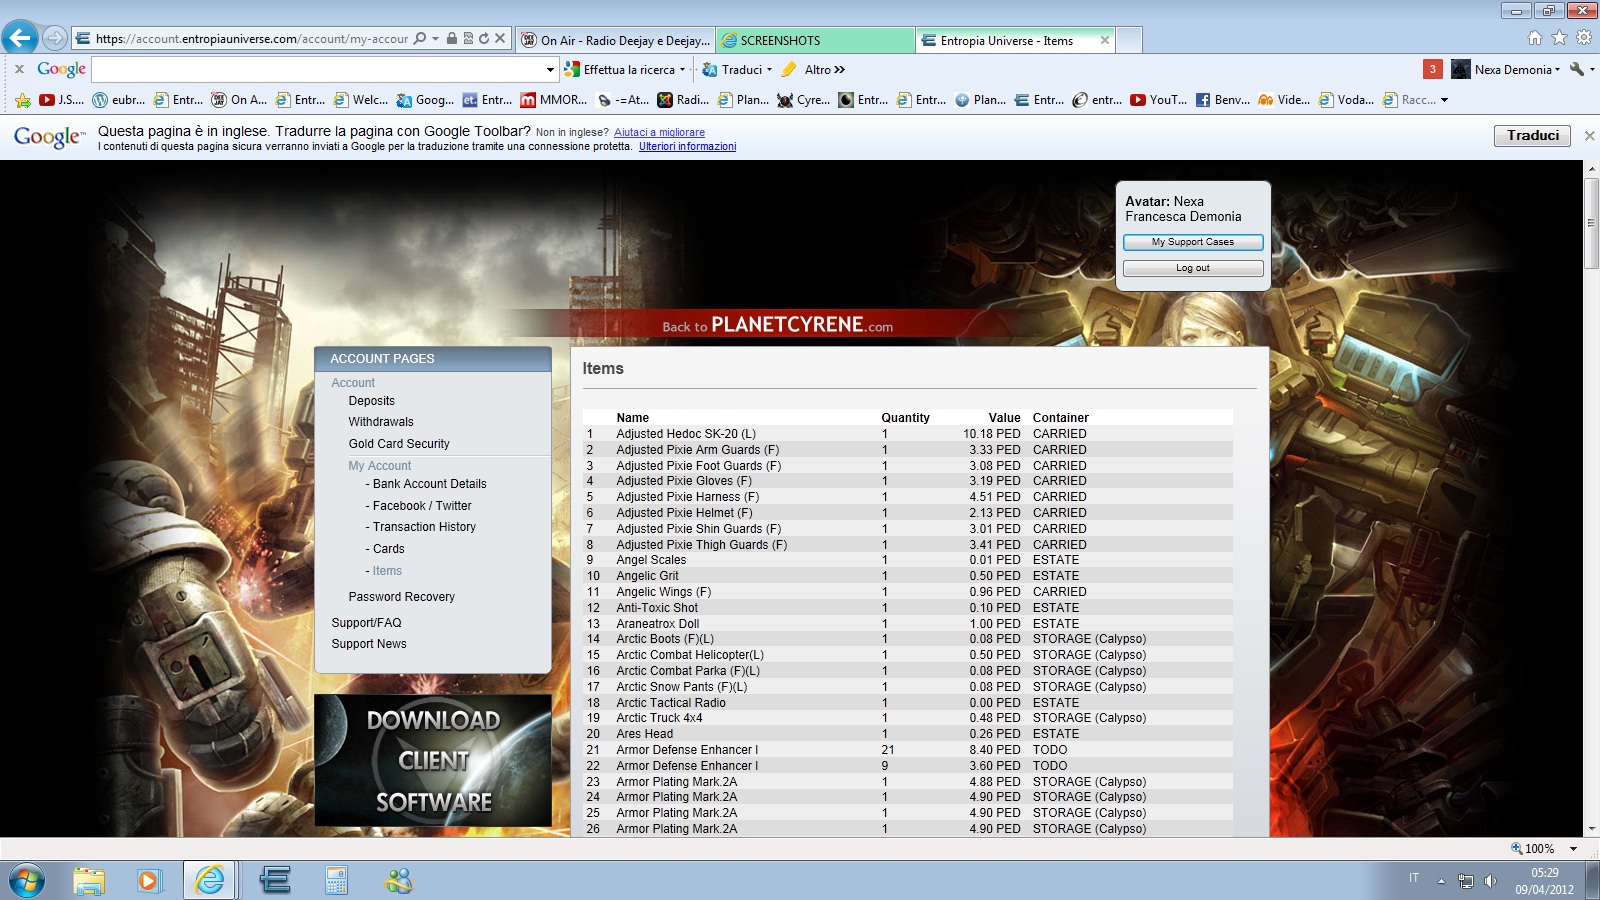Open the MMOR... bookmark
The height and width of the screenshot is (900, 1600).
click(554, 100)
